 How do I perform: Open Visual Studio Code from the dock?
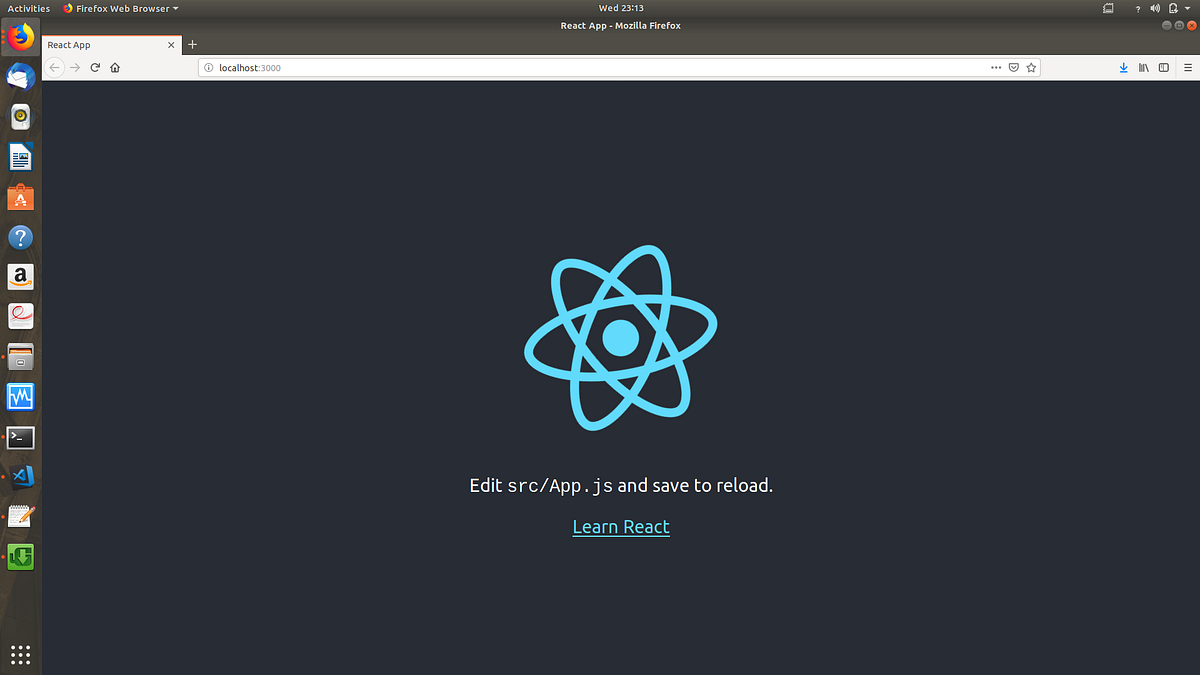coord(20,477)
